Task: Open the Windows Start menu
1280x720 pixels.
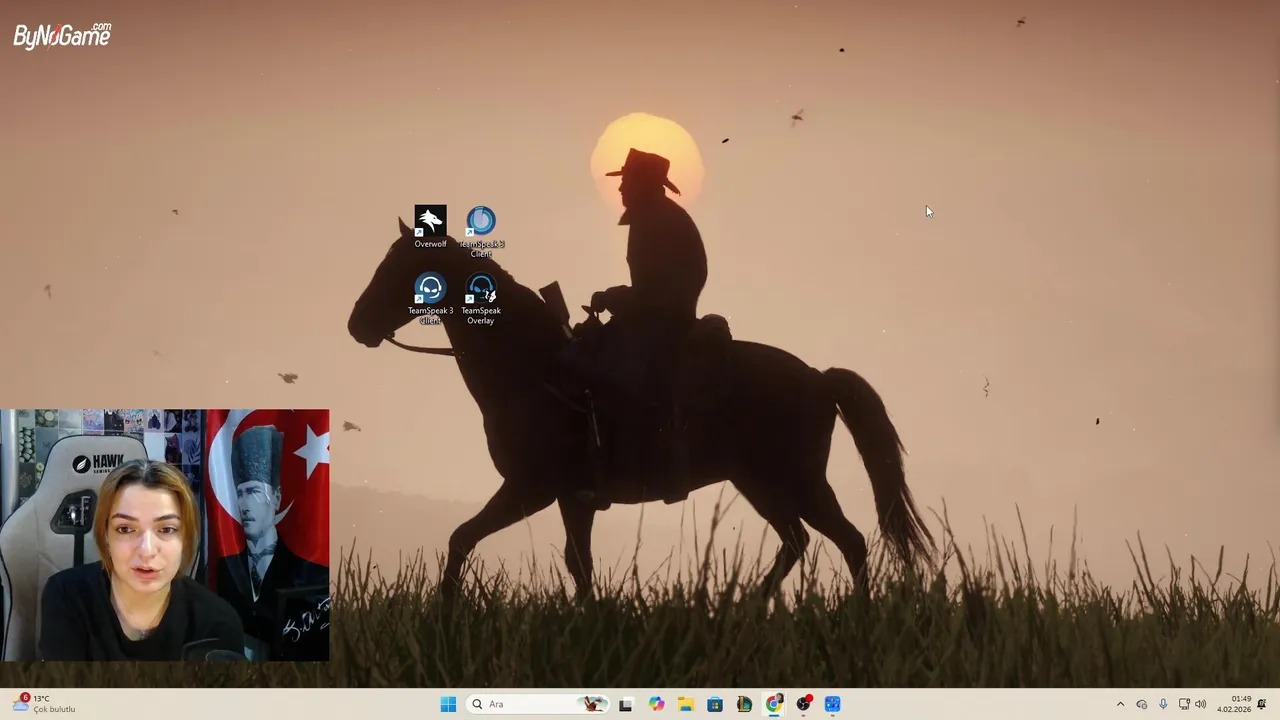Action: coord(448,704)
